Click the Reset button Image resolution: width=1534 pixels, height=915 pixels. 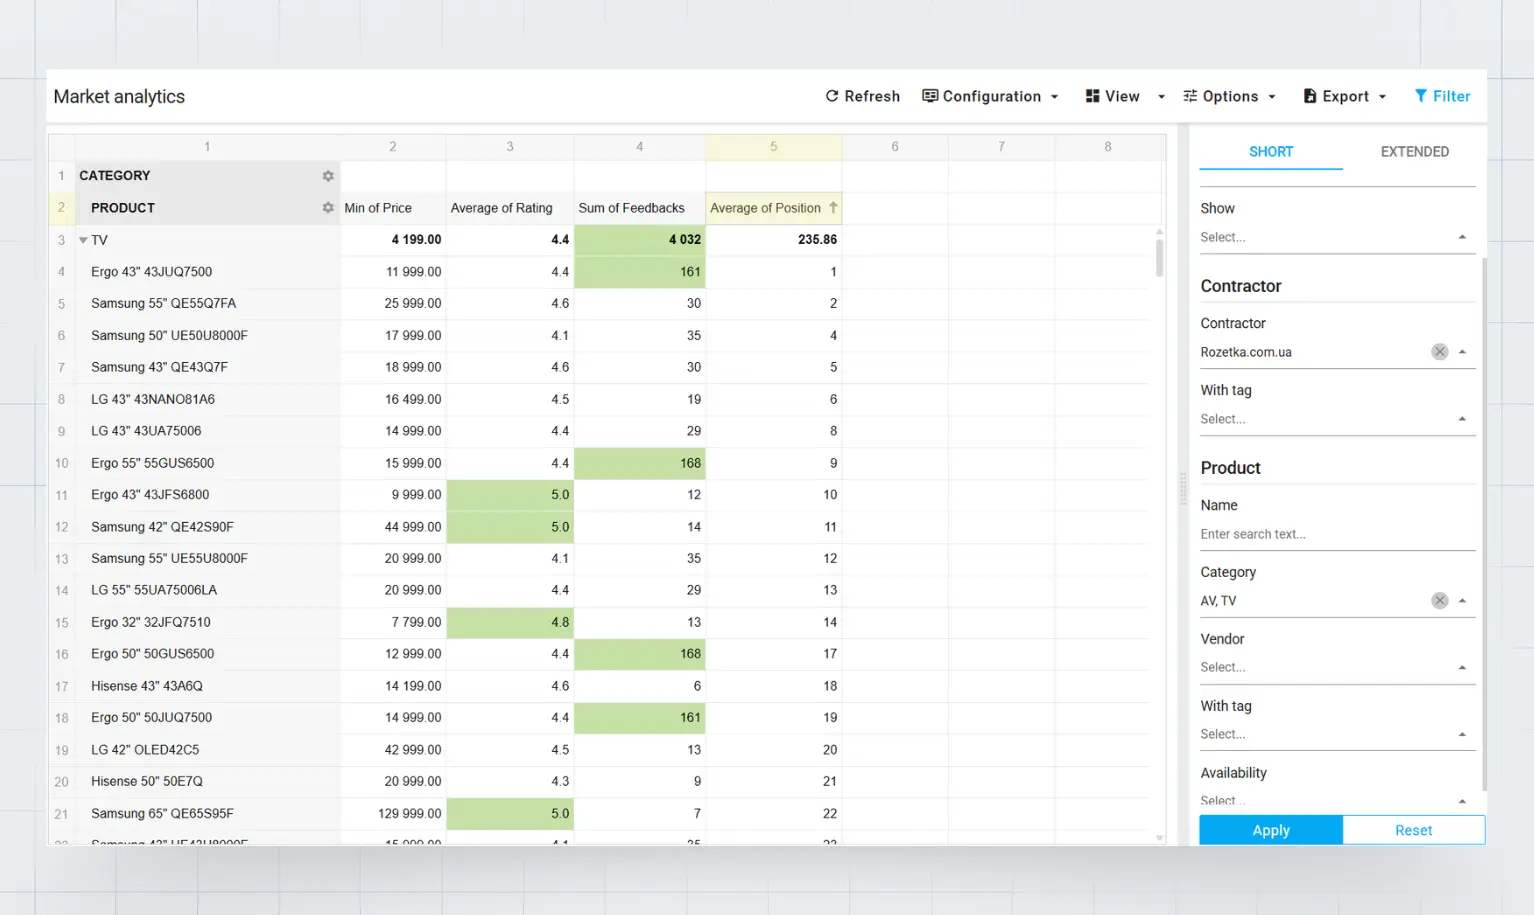pyautogui.click(x=1413, y=829)
